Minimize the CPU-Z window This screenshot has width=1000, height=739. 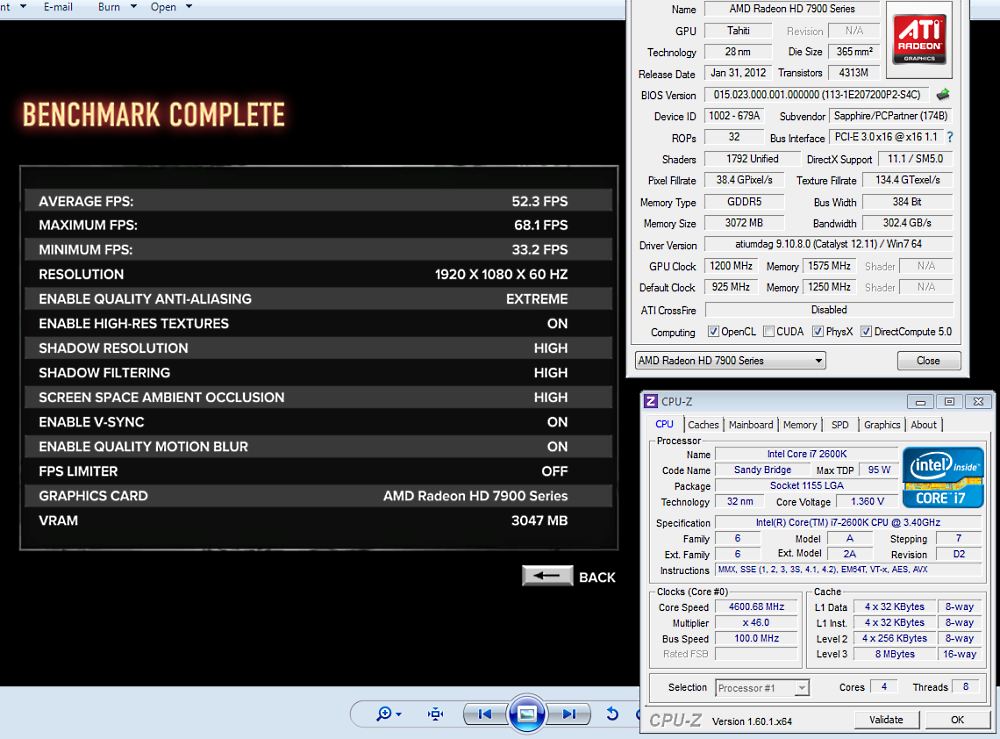point(920,402)
